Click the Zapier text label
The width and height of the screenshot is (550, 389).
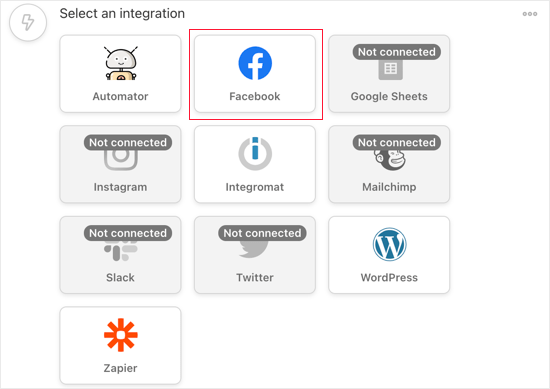tap(120, 368)
